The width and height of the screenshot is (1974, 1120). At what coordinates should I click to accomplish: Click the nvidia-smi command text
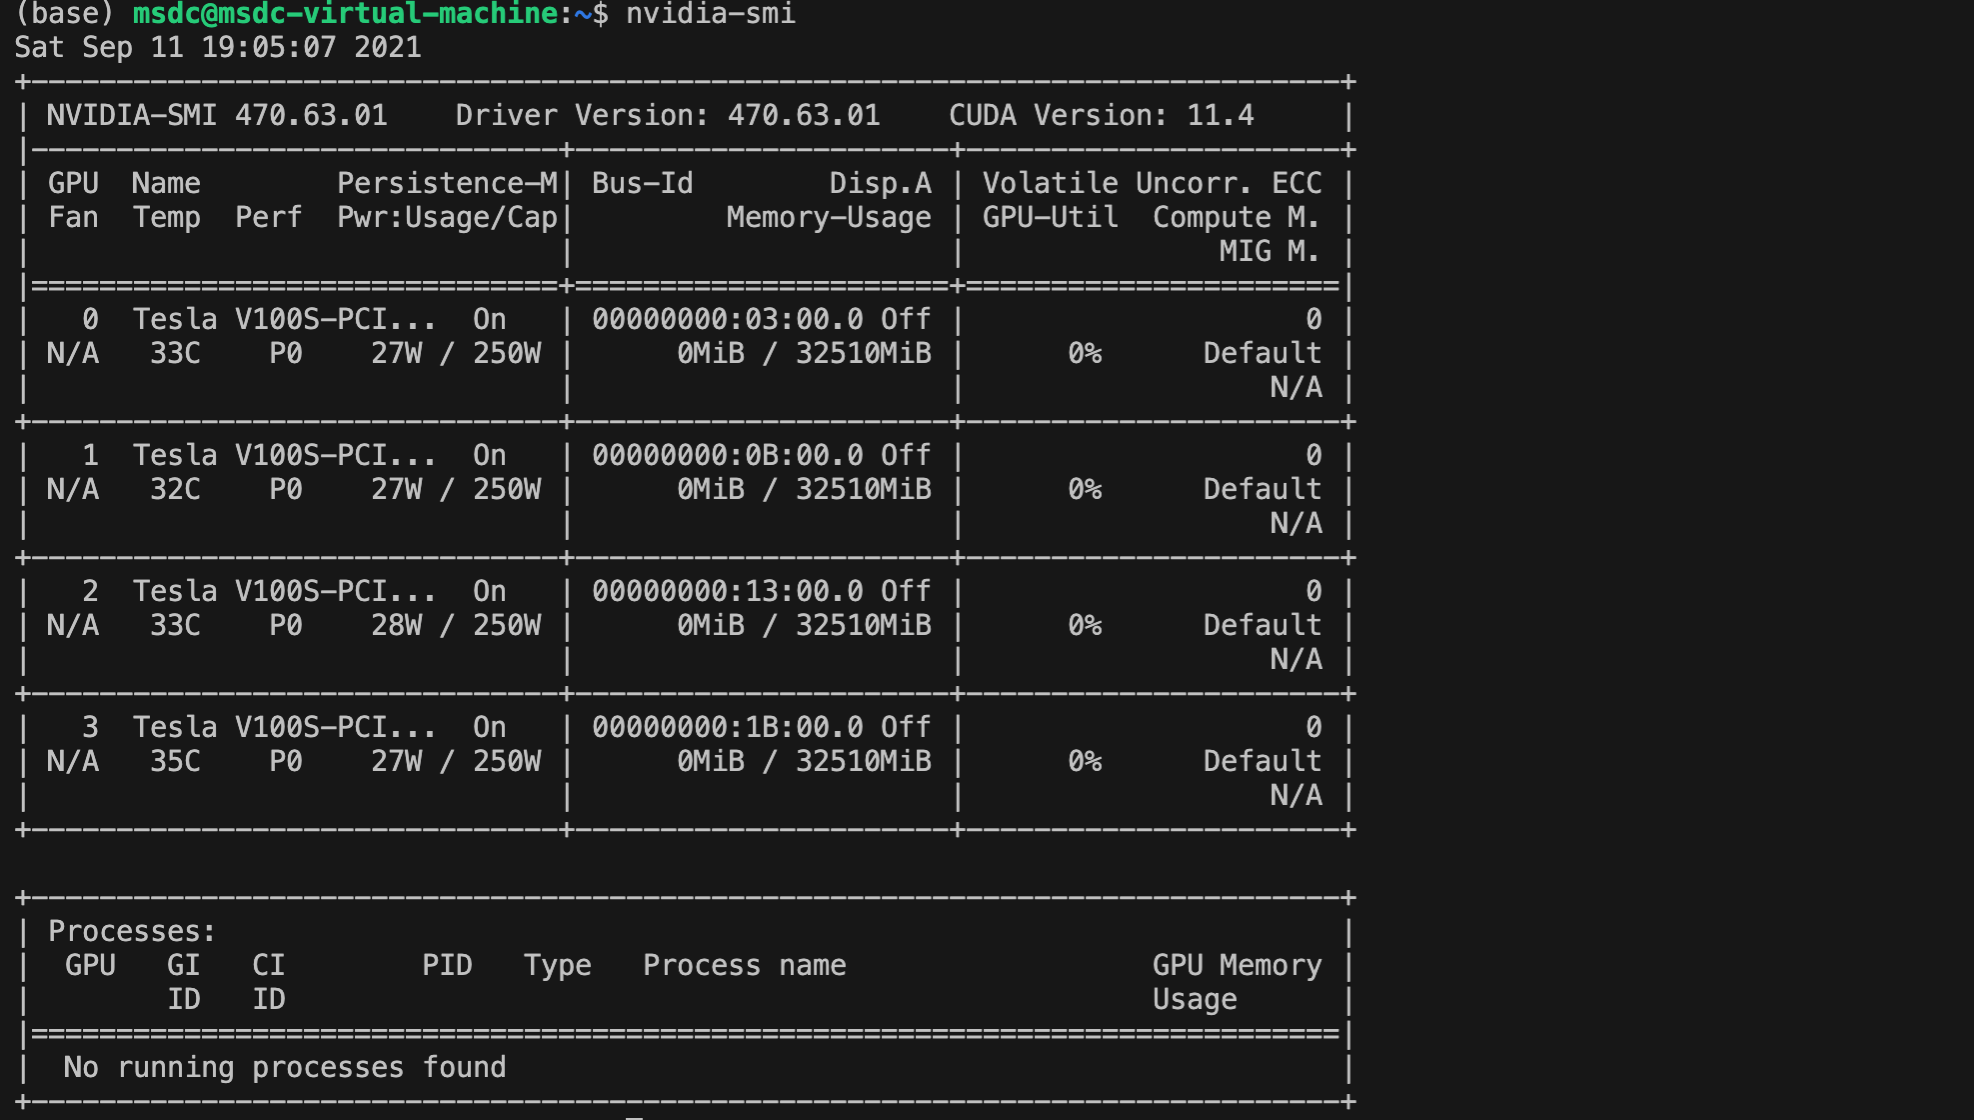(x=710, y=14)
